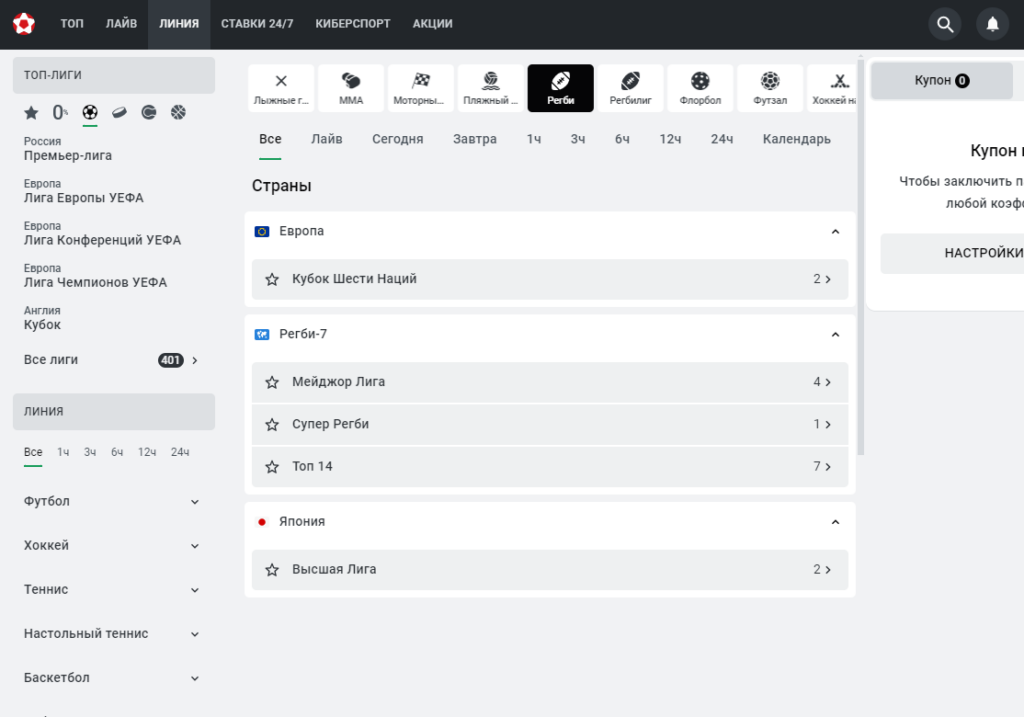Open Англия Кубок link
Viewport: 1024px width, 717px height.
coord(42,318)
